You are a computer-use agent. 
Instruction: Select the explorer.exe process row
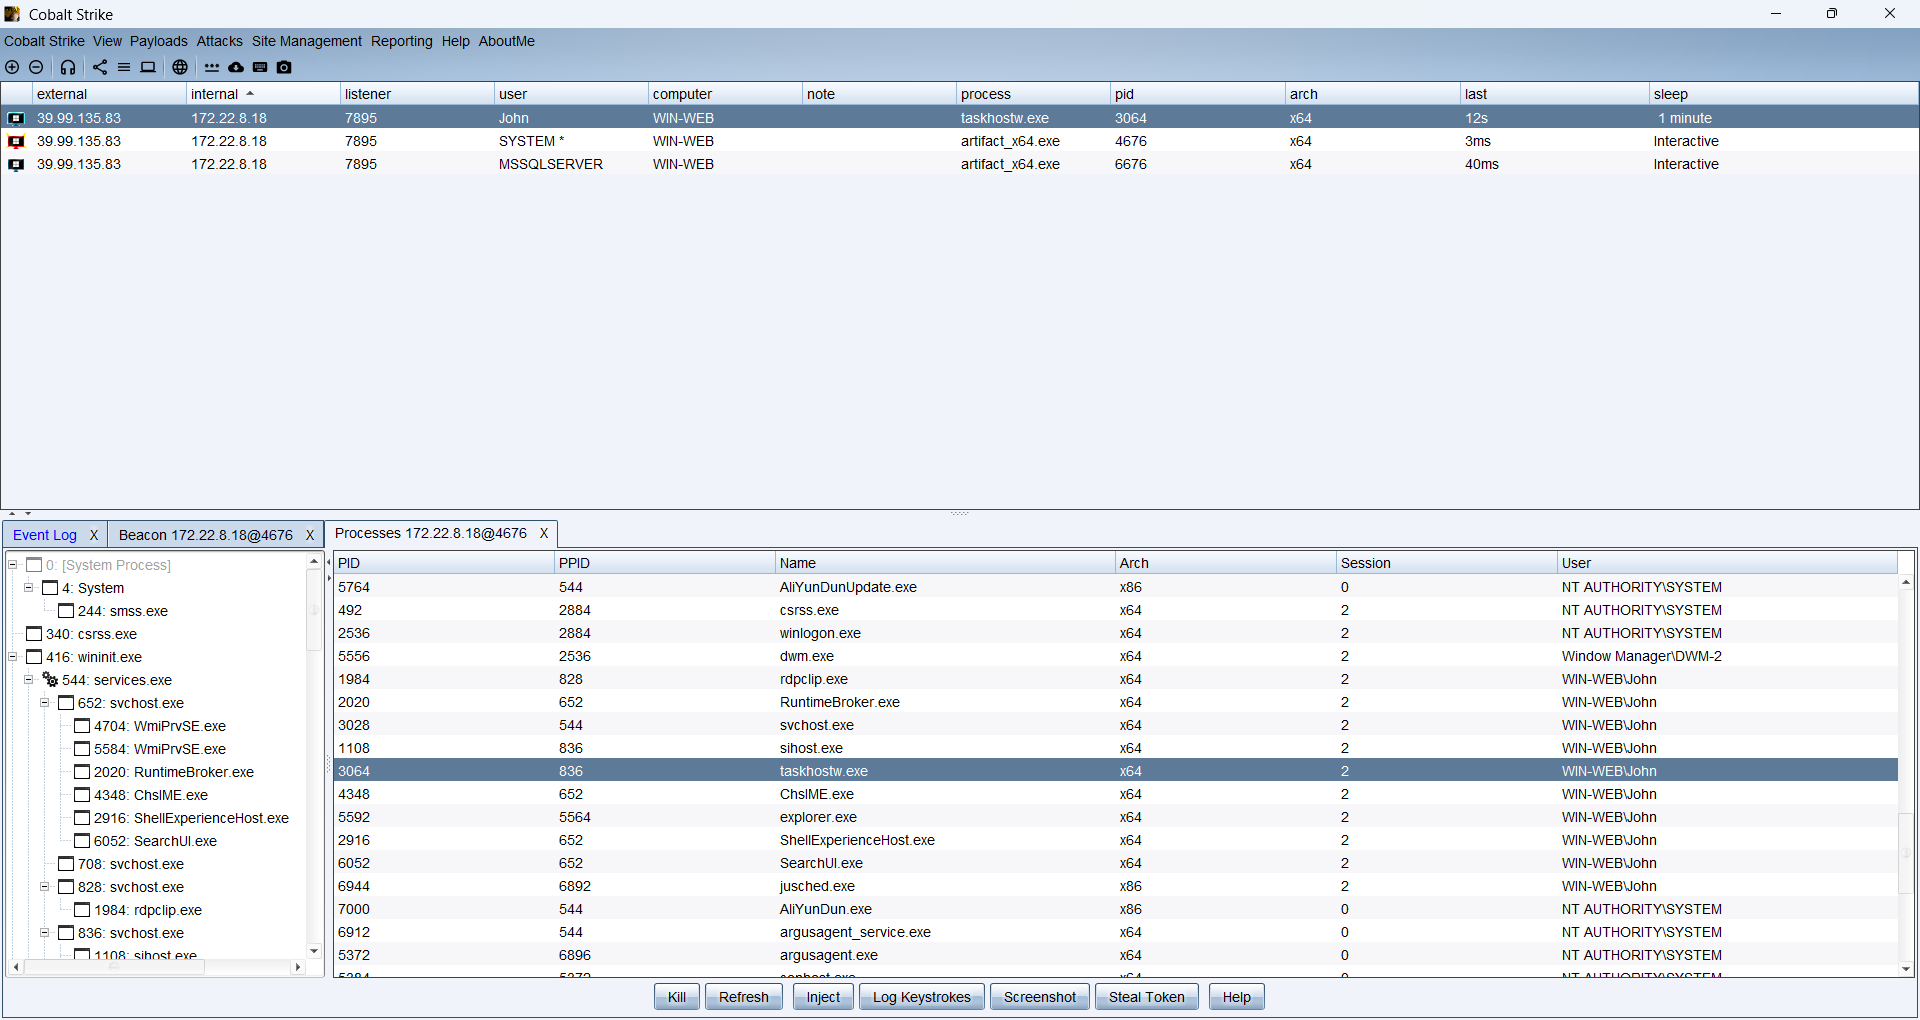click(x=1116, y=817)
